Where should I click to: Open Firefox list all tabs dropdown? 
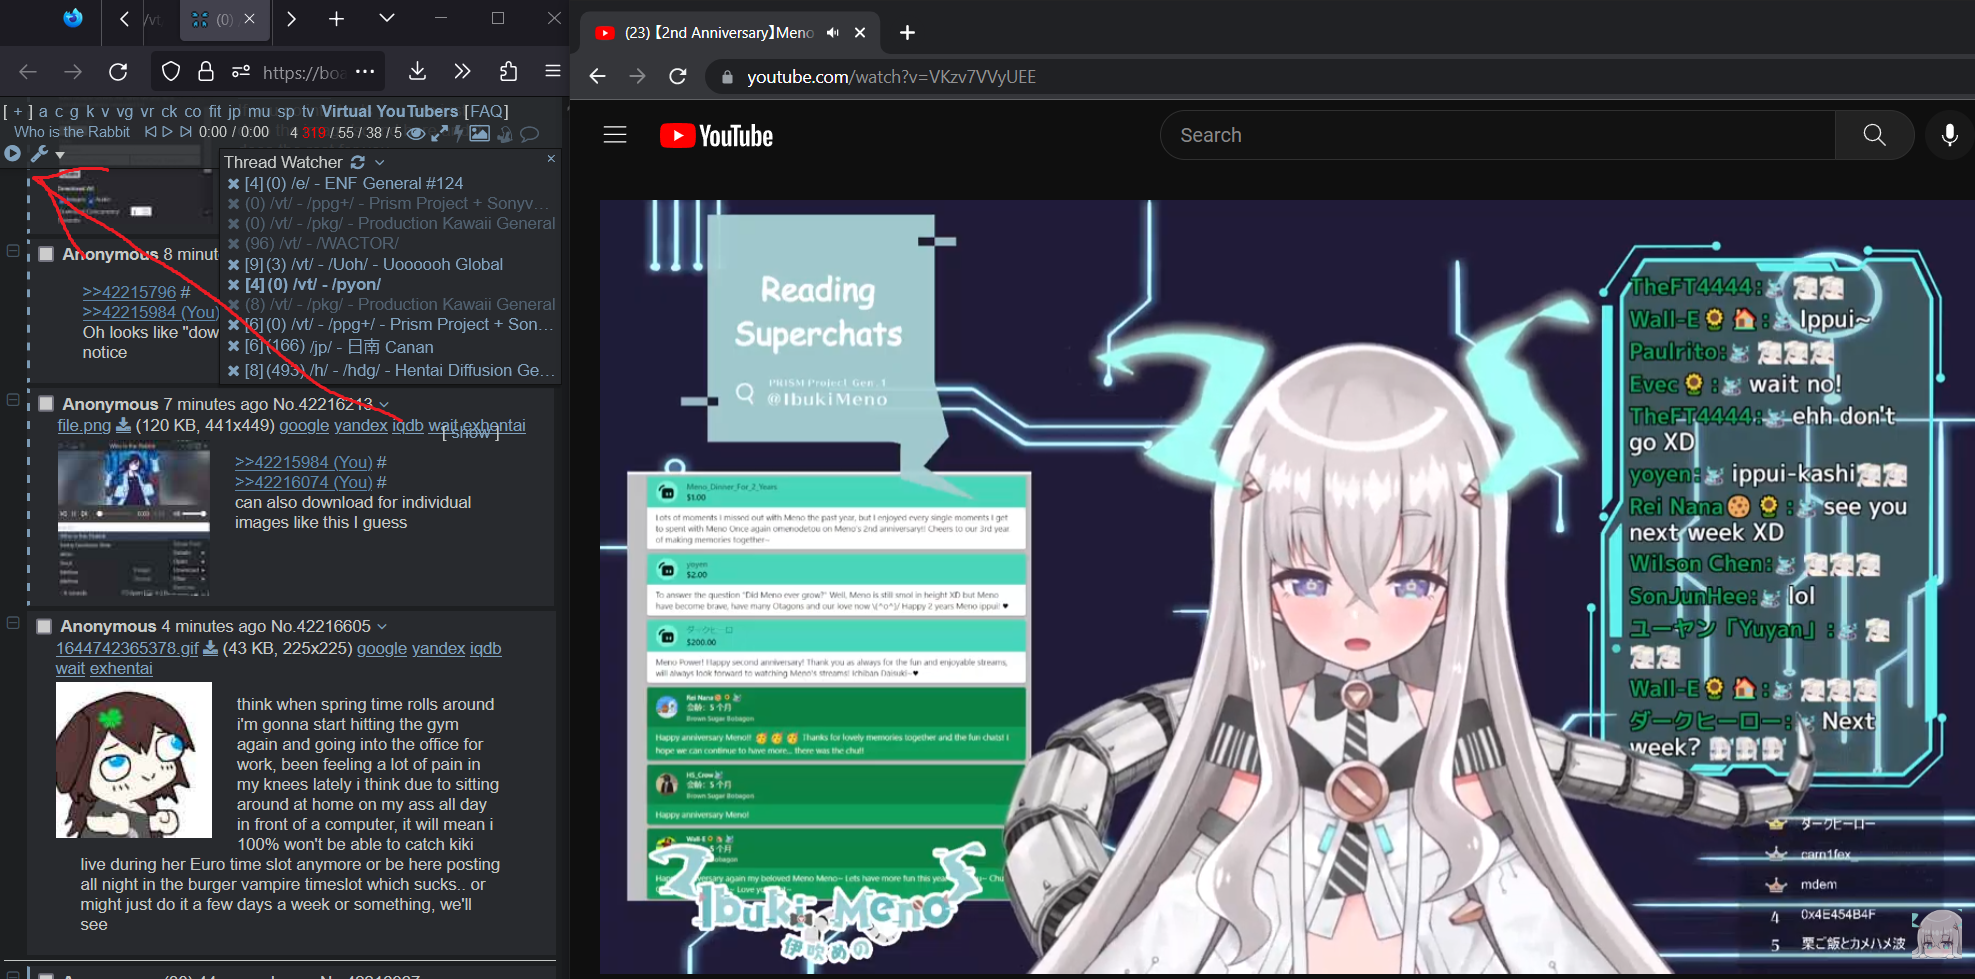tap(387, 18)
